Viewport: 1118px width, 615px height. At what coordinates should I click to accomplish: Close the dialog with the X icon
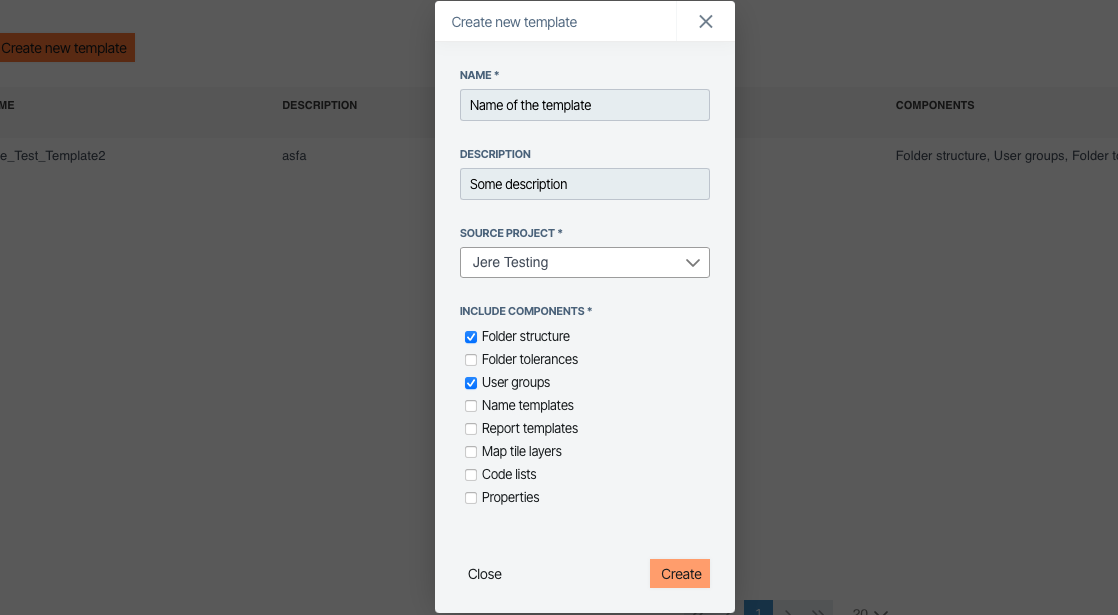705,22
